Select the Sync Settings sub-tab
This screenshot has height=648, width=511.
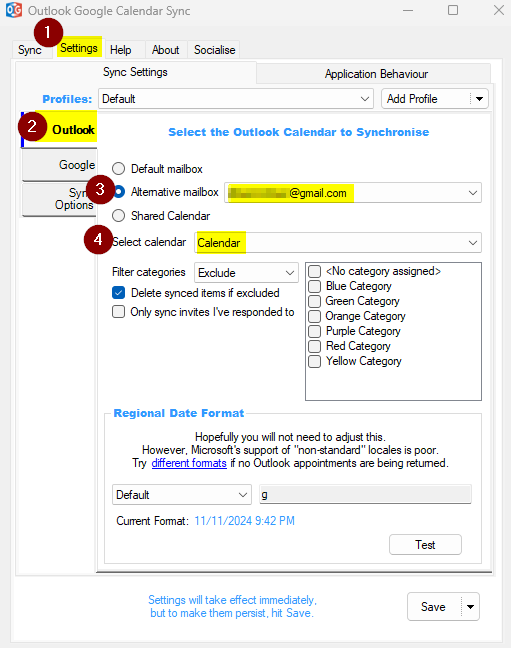coord(135,72)
